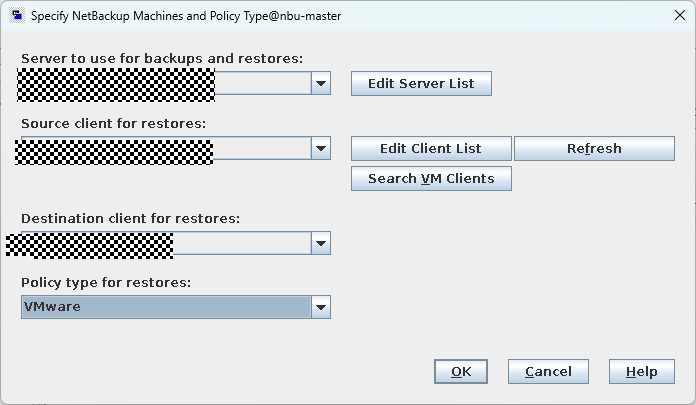Click the "Server to use for backups" label

click(x=162, y=59)
